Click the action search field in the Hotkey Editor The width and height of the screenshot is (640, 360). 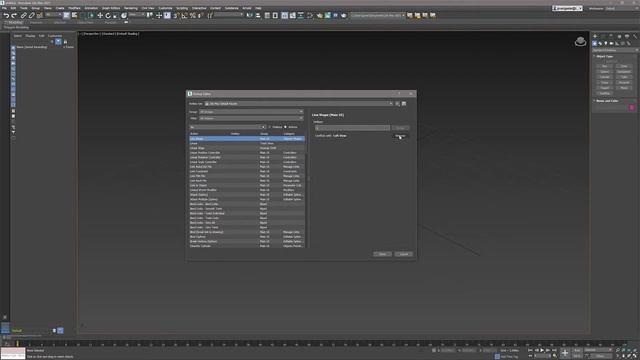[227, 127]
